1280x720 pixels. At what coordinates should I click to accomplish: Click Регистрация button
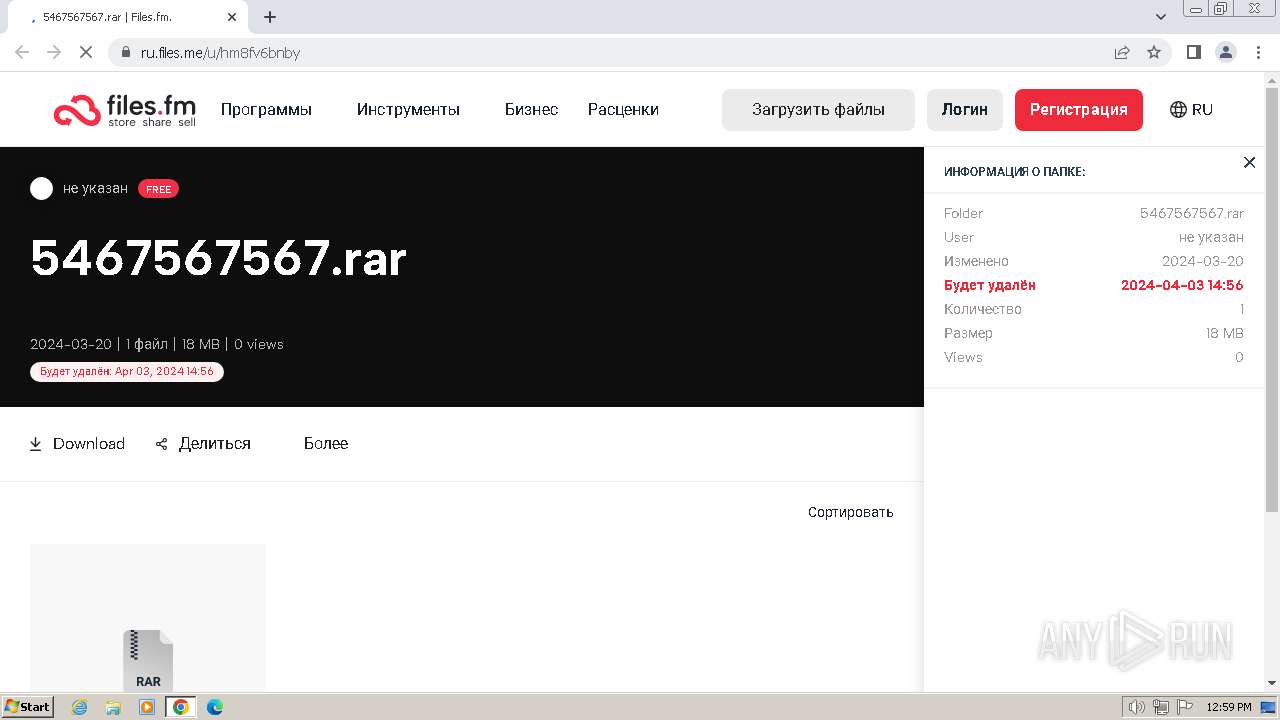[x=1079, y=110]
